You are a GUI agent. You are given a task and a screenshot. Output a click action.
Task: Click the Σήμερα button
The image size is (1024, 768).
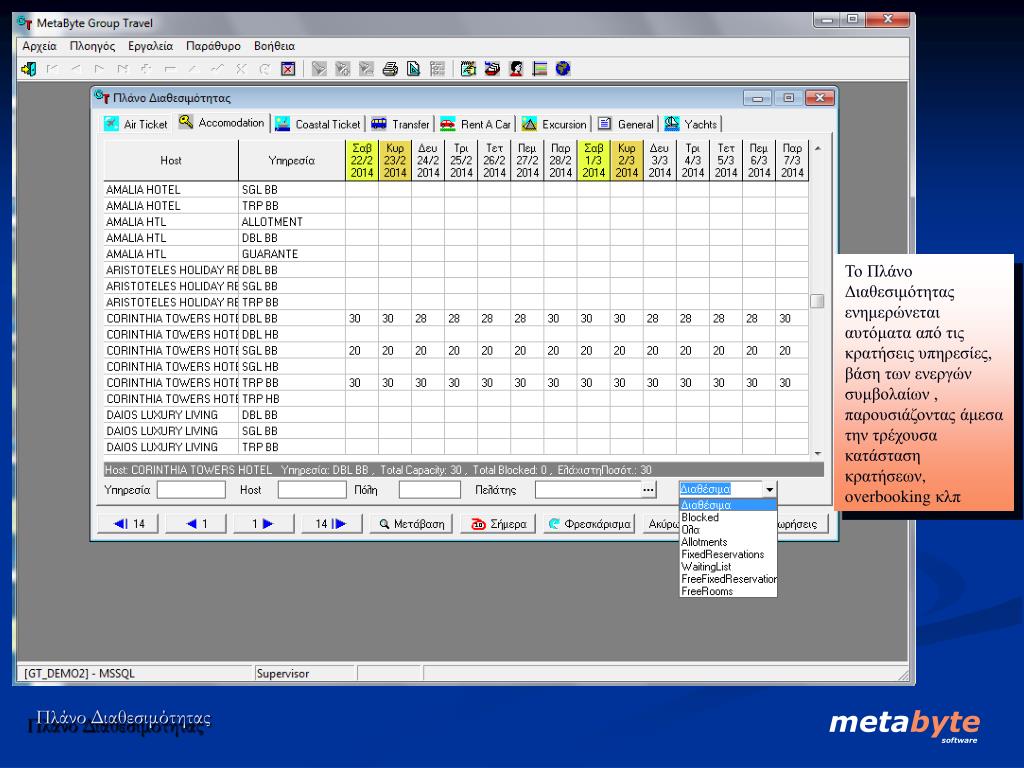coord(498,524)
